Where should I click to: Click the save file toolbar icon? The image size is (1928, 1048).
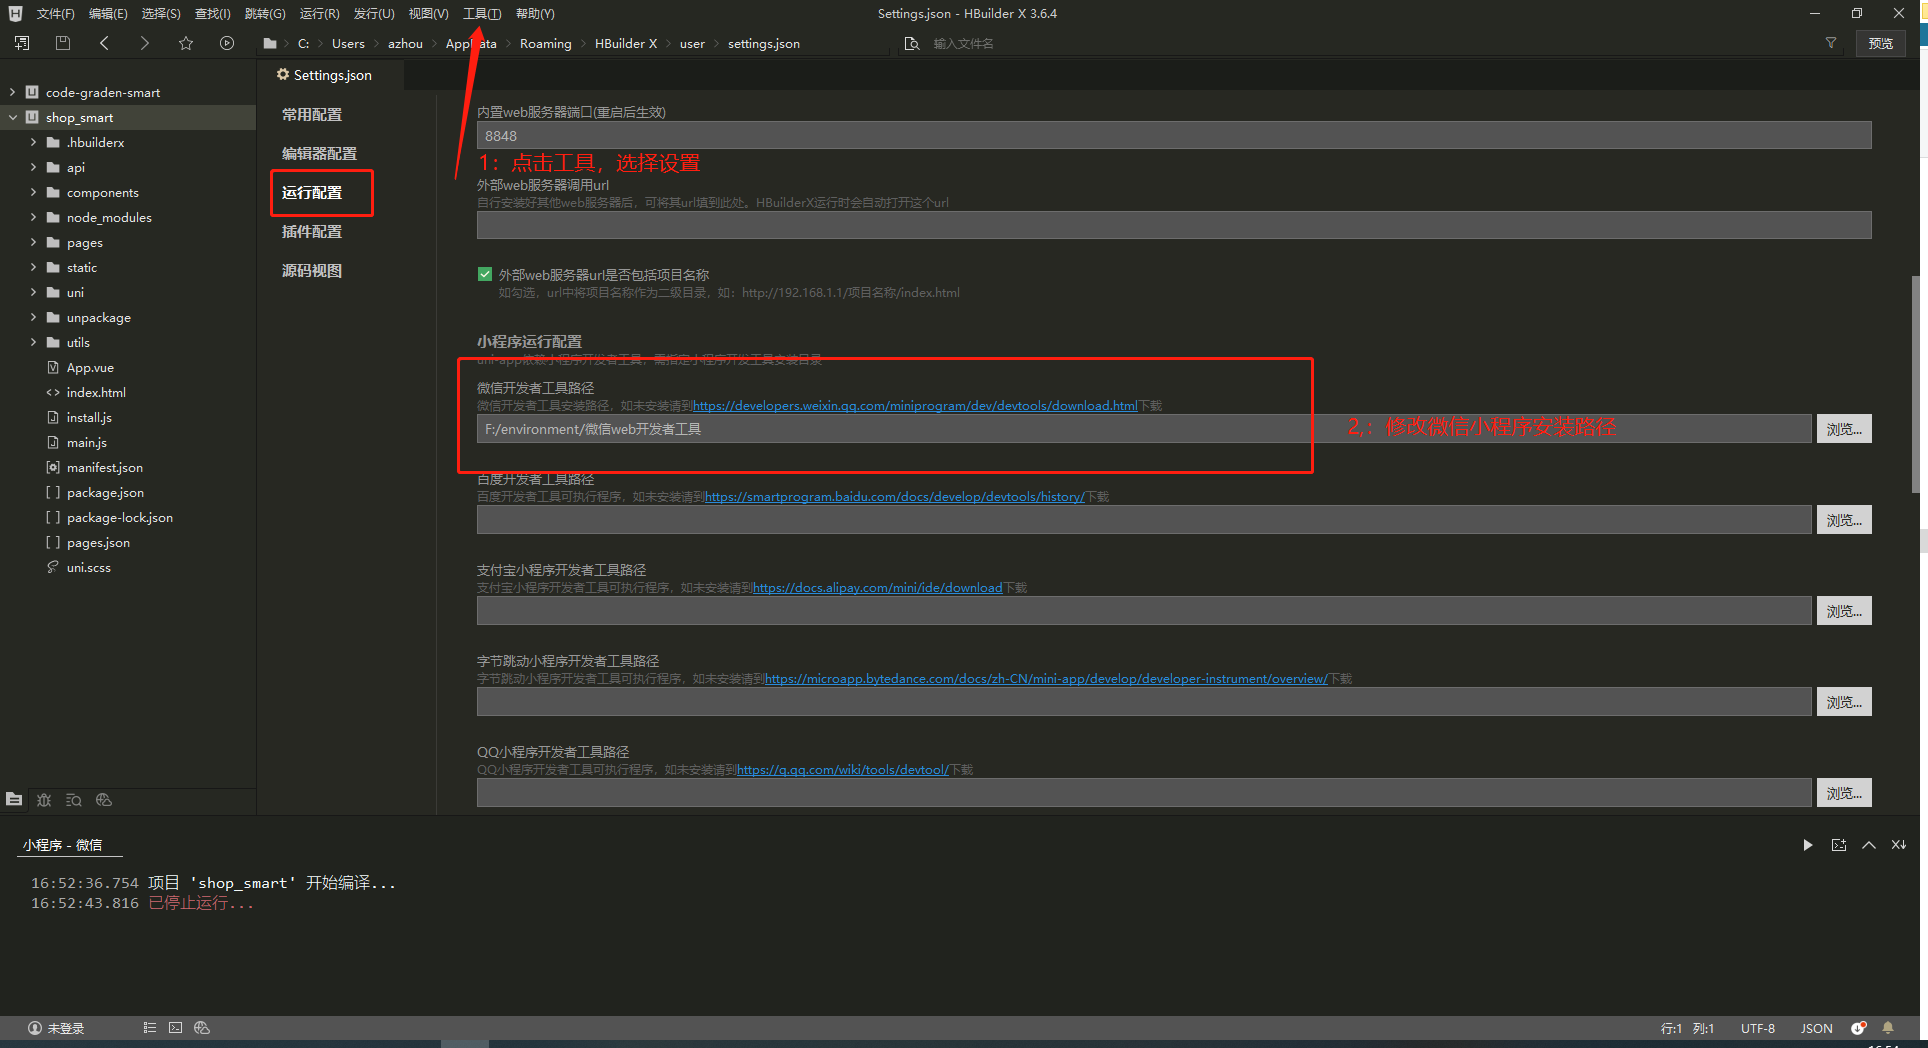[x=62, y=43]
